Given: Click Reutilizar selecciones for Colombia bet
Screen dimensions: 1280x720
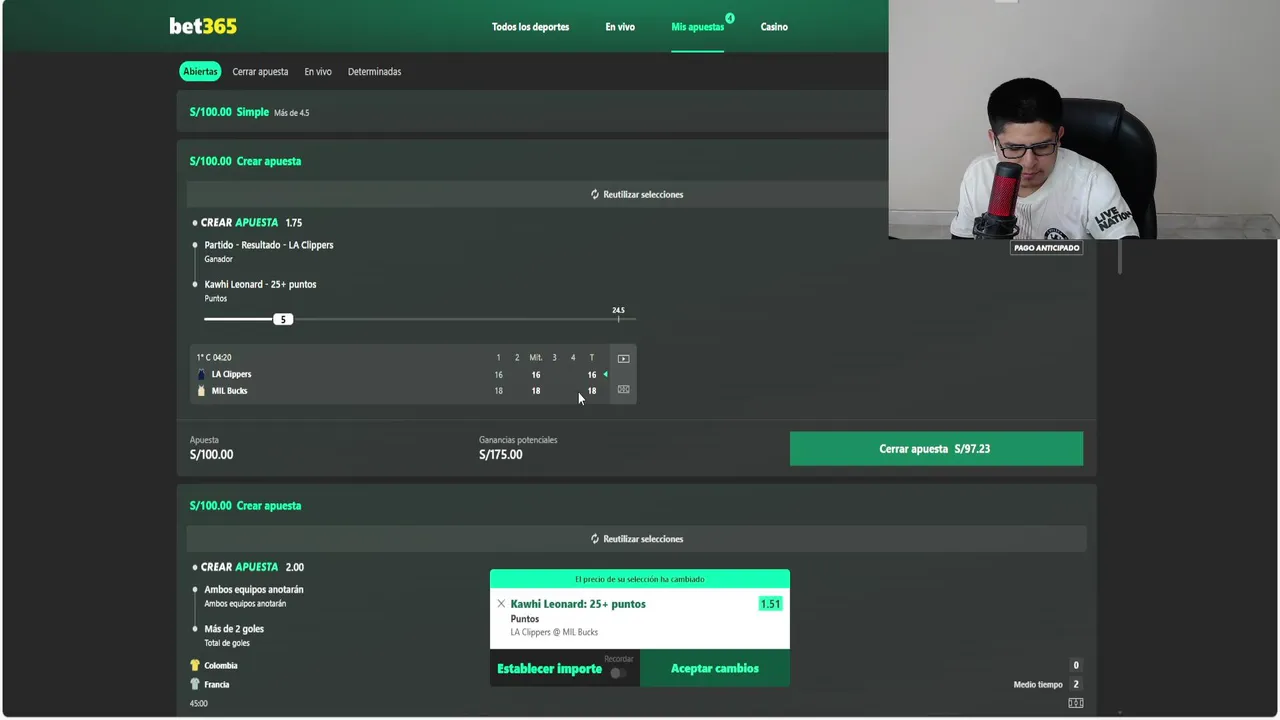Looking at the screenshot, I should [637, 539].
